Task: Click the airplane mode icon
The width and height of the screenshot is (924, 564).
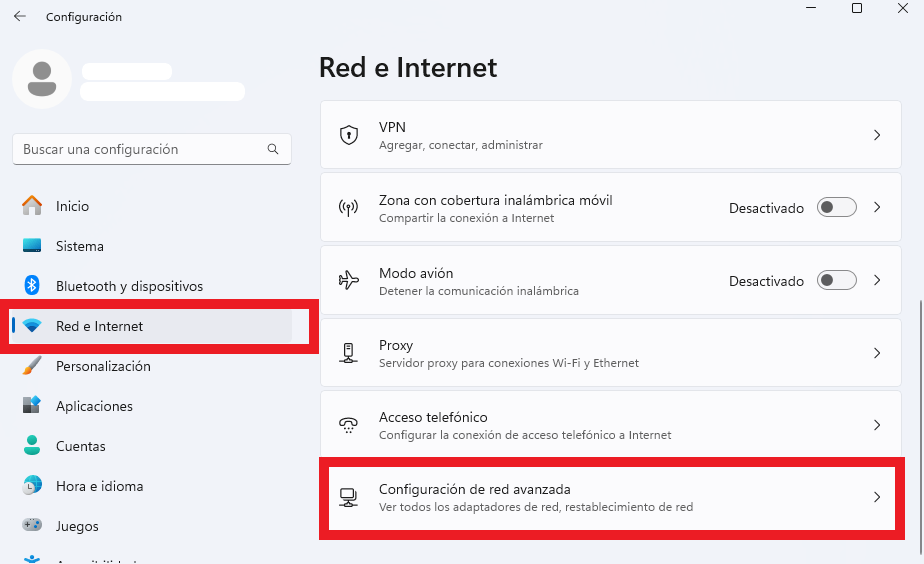Action: 348,280
